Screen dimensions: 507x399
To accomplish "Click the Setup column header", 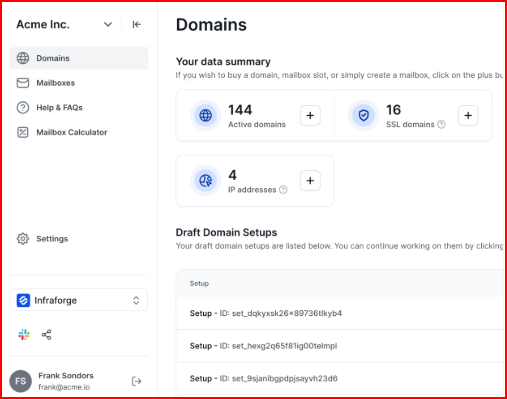I will [x=199, y=283].
